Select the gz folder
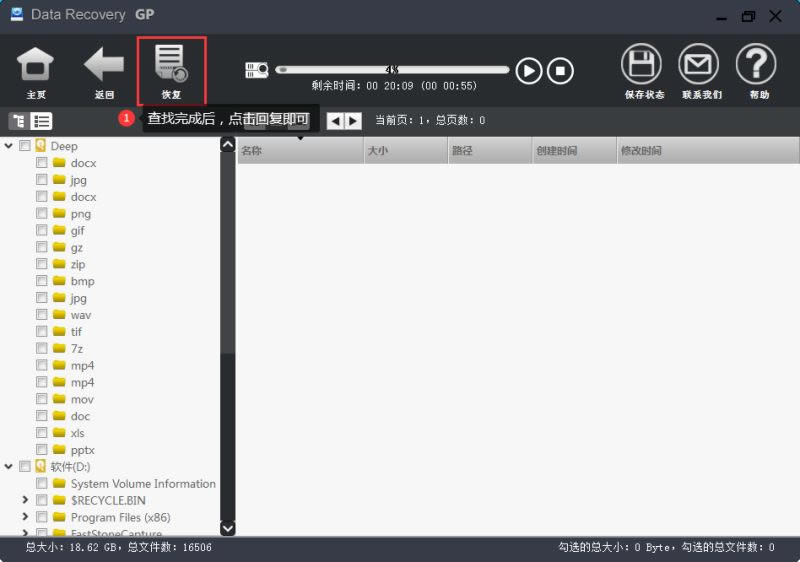The image size is (800, 562). [x=77, y=247]
